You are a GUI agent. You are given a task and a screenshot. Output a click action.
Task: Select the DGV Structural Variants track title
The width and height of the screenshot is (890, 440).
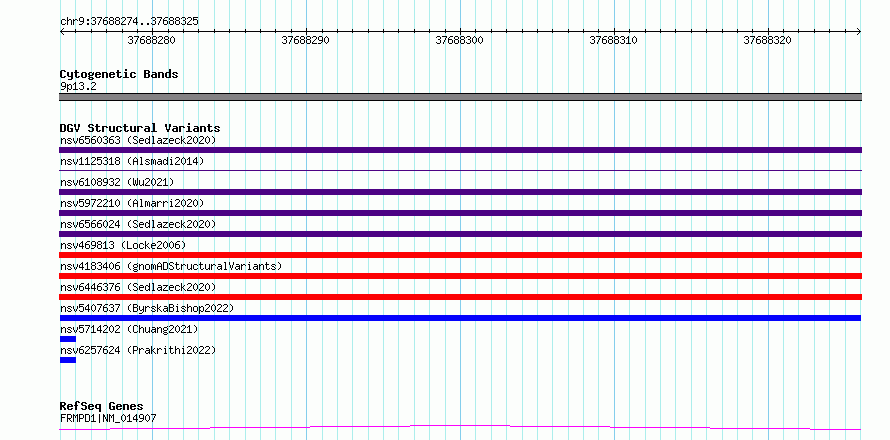(140, 128)
